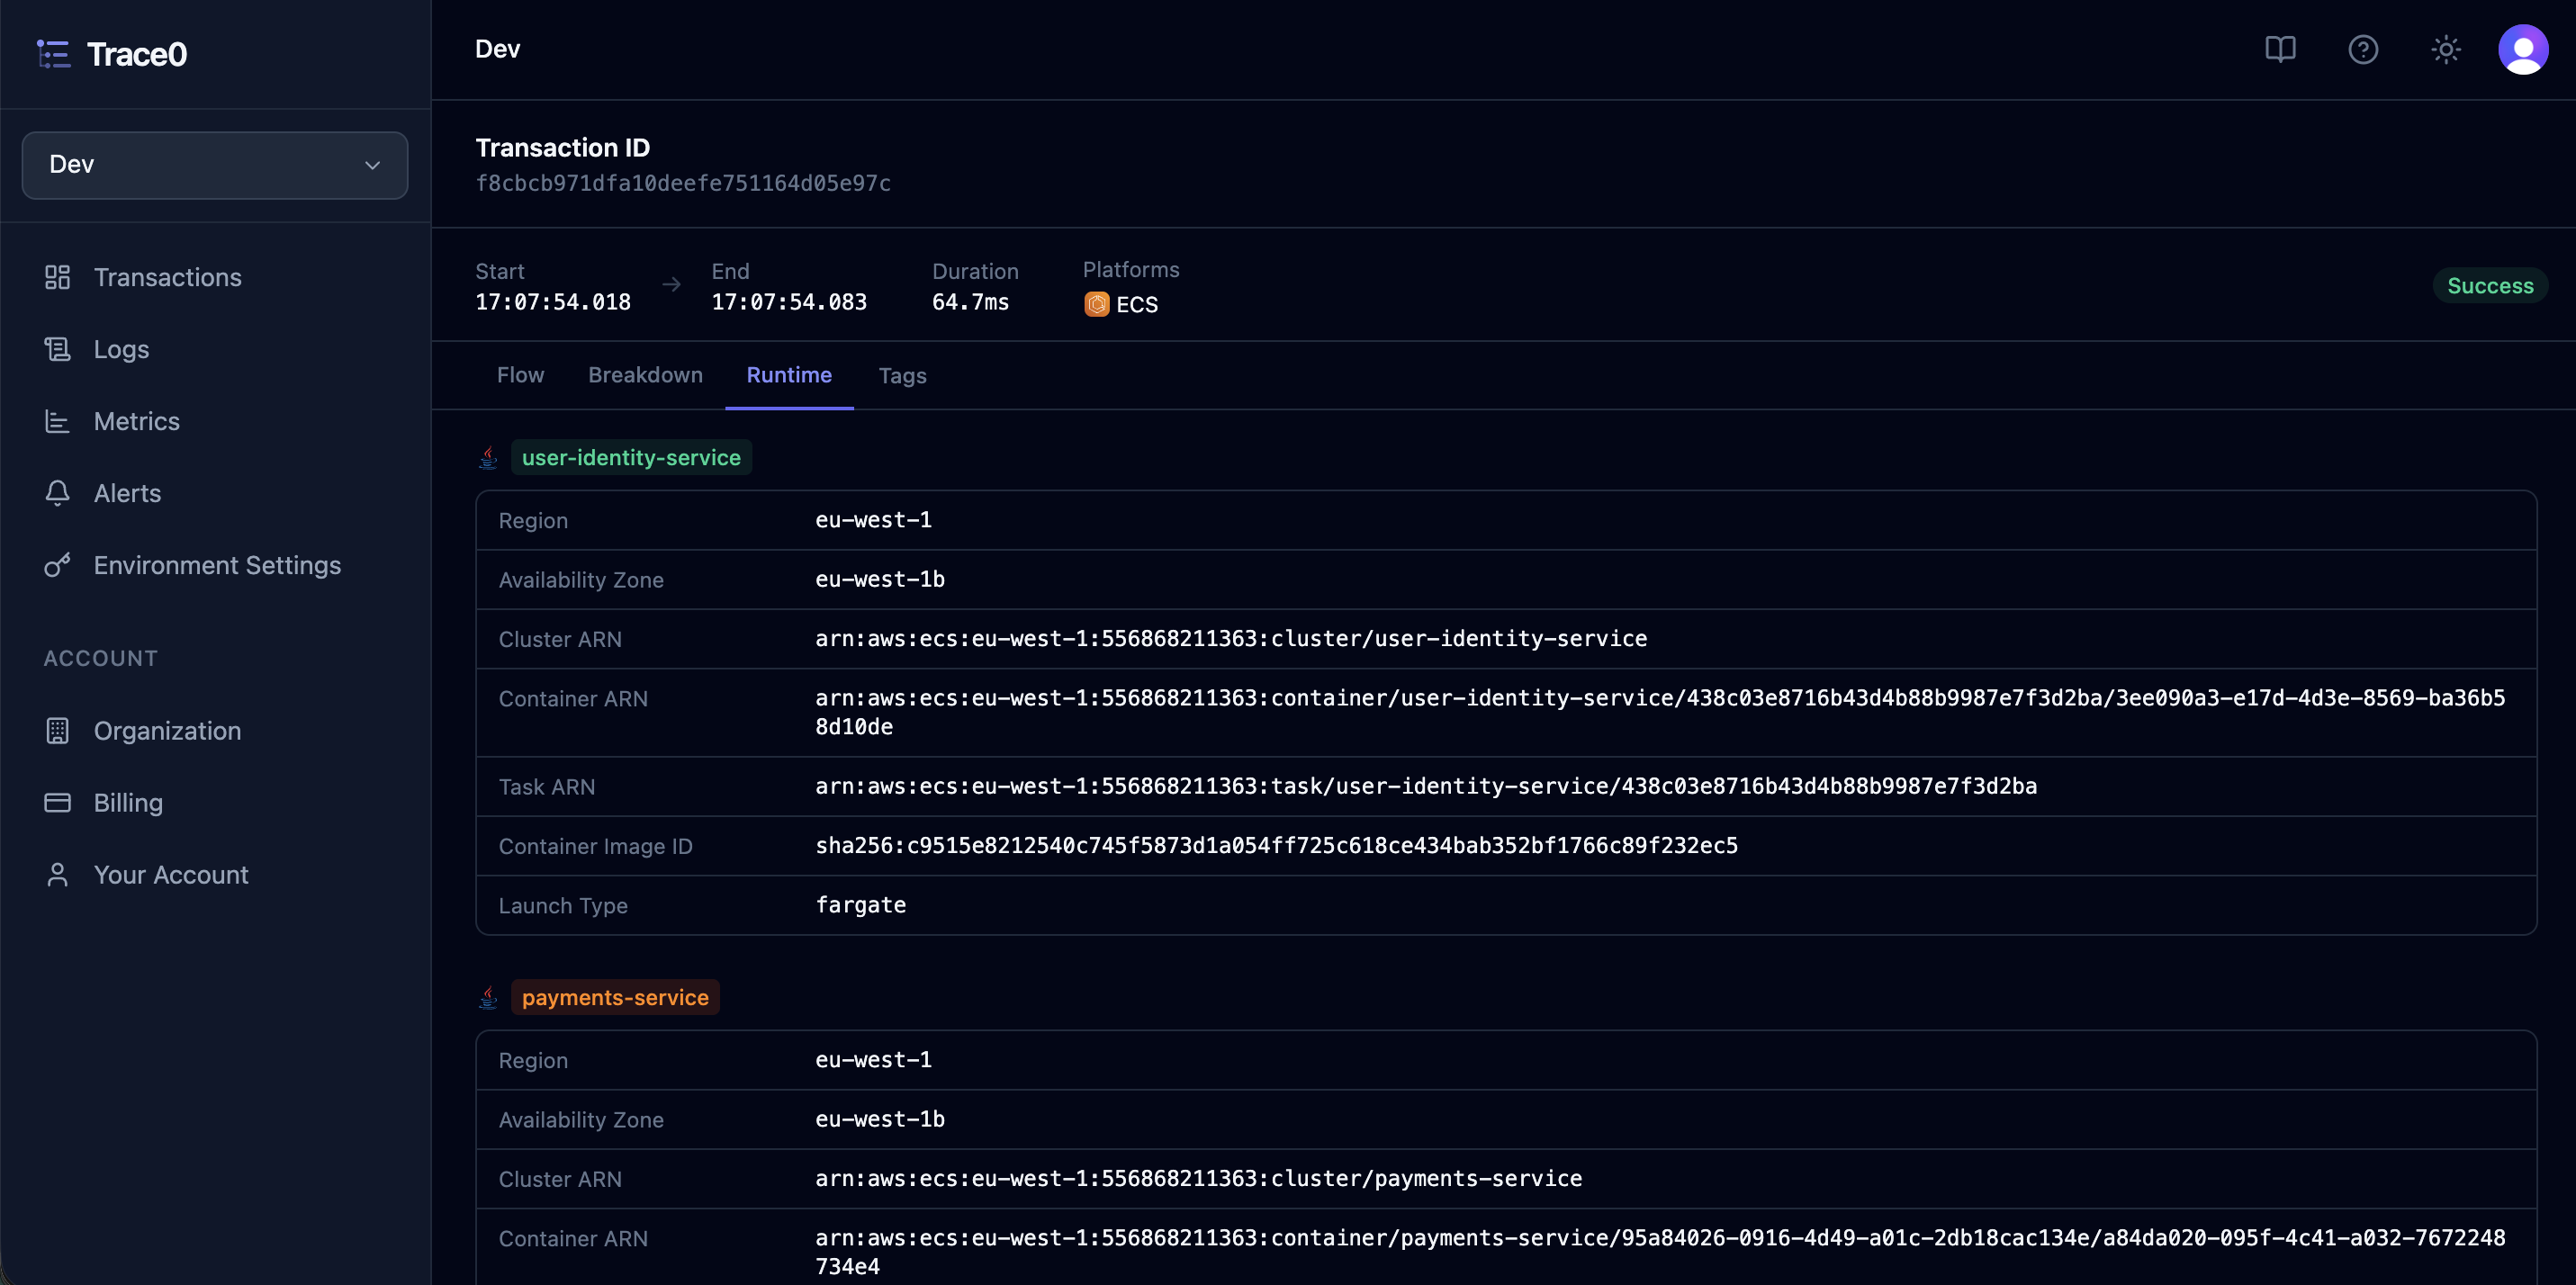Click the duration value 64.7ms

(970, 302)
